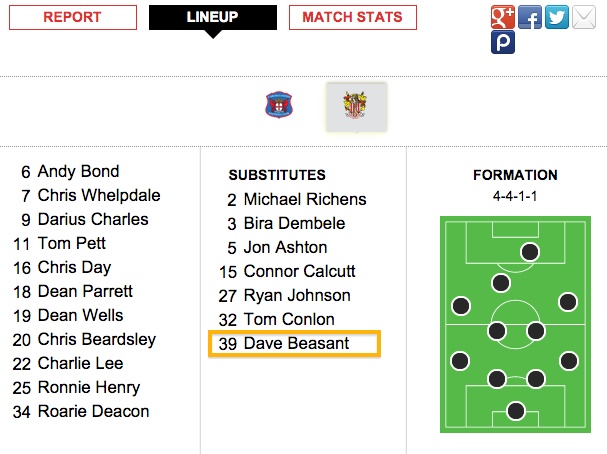Email this page via envelope icon
Screen dimensions: 607x454
click(x=584, y=17)
